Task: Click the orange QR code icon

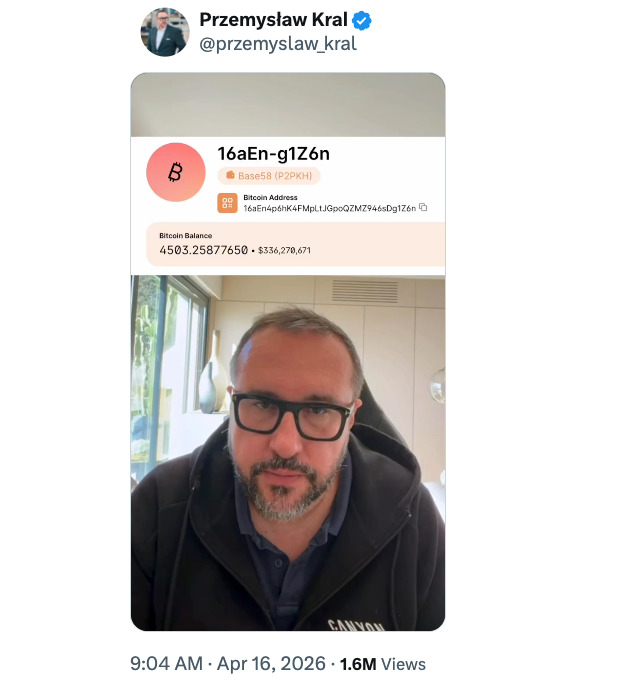Action: (228, 203)
